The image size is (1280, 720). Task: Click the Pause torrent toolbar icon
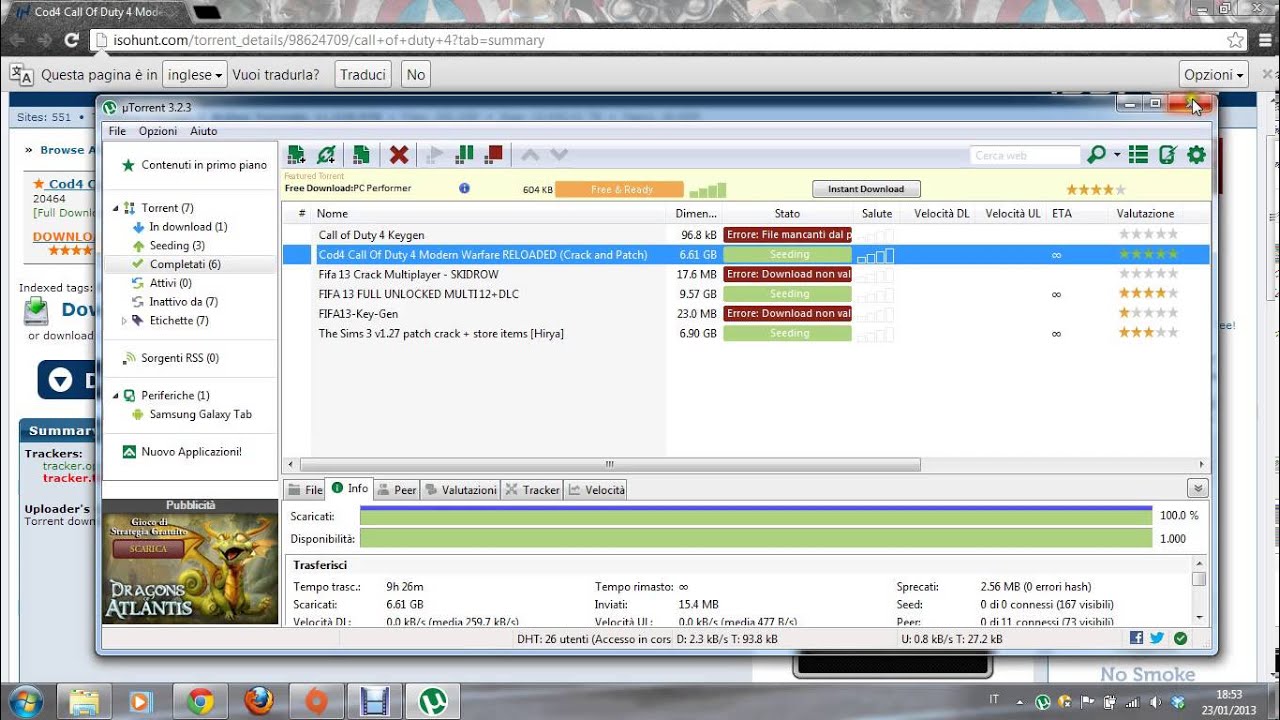(464, 154)
